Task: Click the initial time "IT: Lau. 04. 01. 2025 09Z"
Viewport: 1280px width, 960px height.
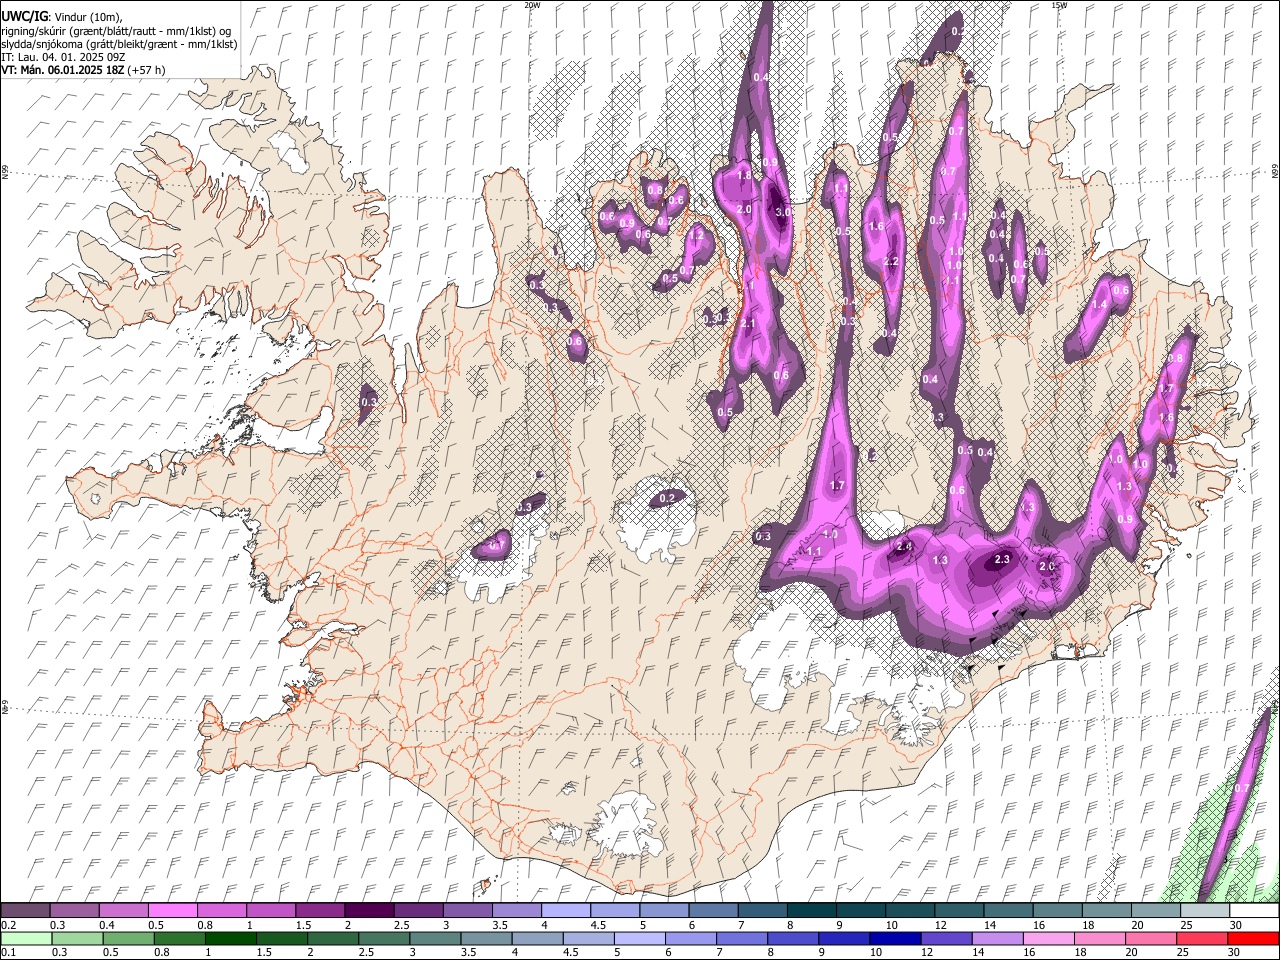Action: click(63, 57)
